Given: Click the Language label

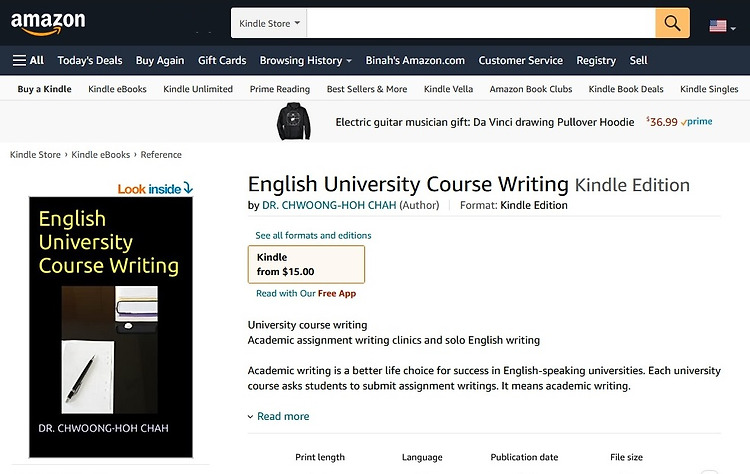Looking at the screenshot, I should click(422, 457).
